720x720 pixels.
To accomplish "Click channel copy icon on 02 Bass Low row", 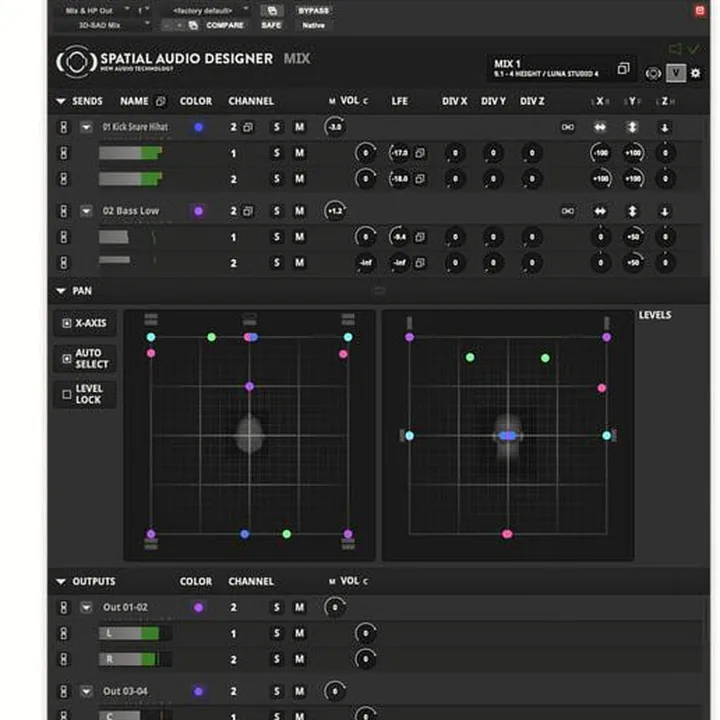I will click(x=248, y=211).
